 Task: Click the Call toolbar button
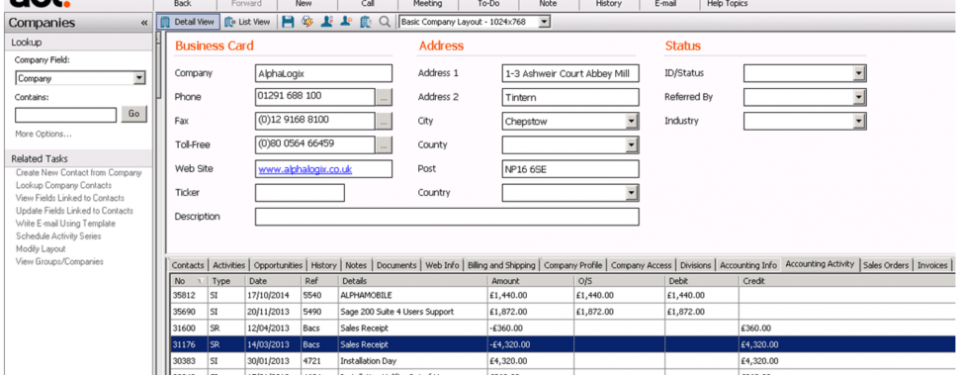pos(368,4)
